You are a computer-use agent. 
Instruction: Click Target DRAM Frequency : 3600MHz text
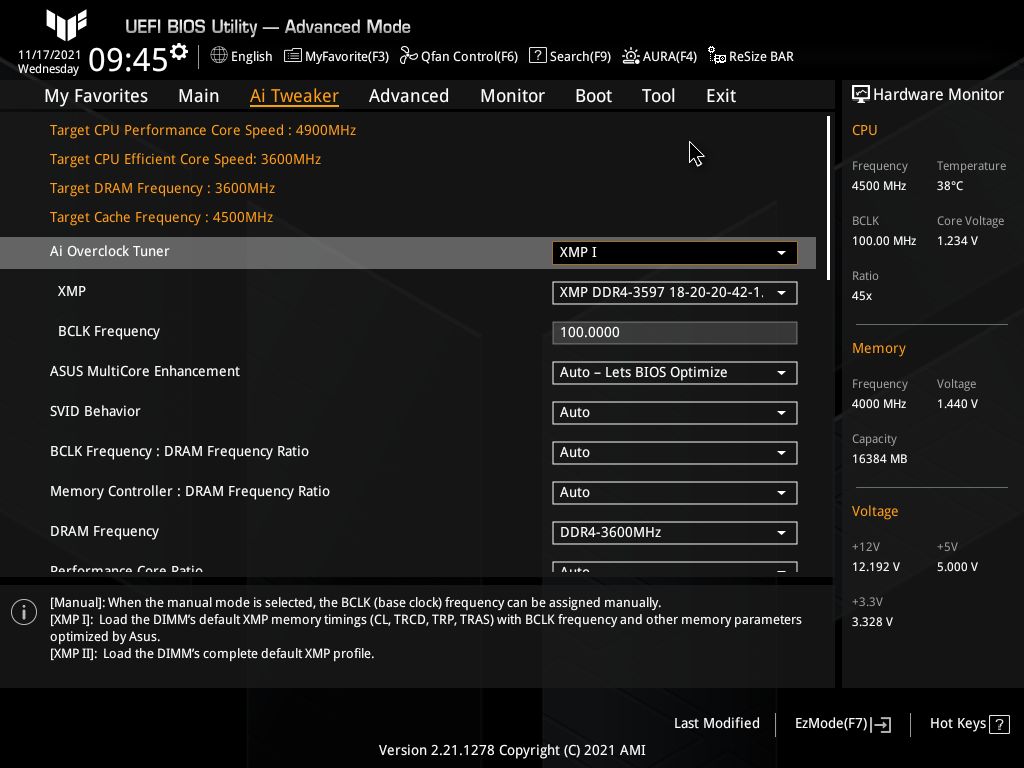click(x=162, y=188)
